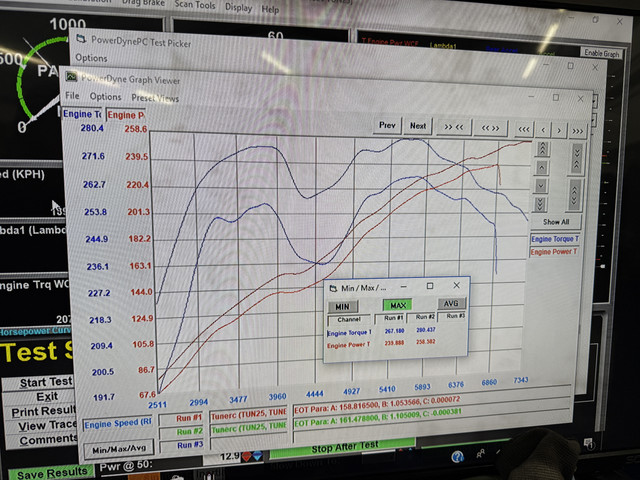Click the green Tunerc run #2 field

[249, 429]
